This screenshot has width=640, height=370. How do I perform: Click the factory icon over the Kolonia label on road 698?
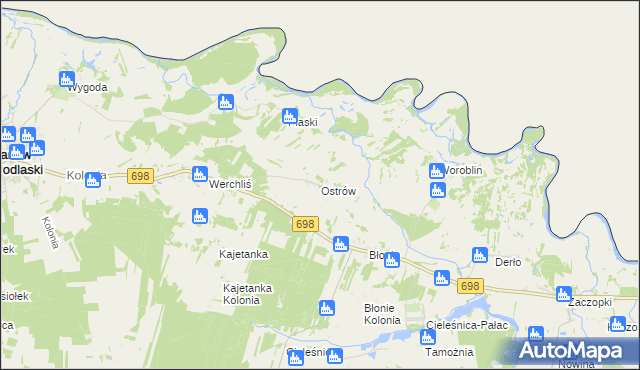(x=93, y=180)
